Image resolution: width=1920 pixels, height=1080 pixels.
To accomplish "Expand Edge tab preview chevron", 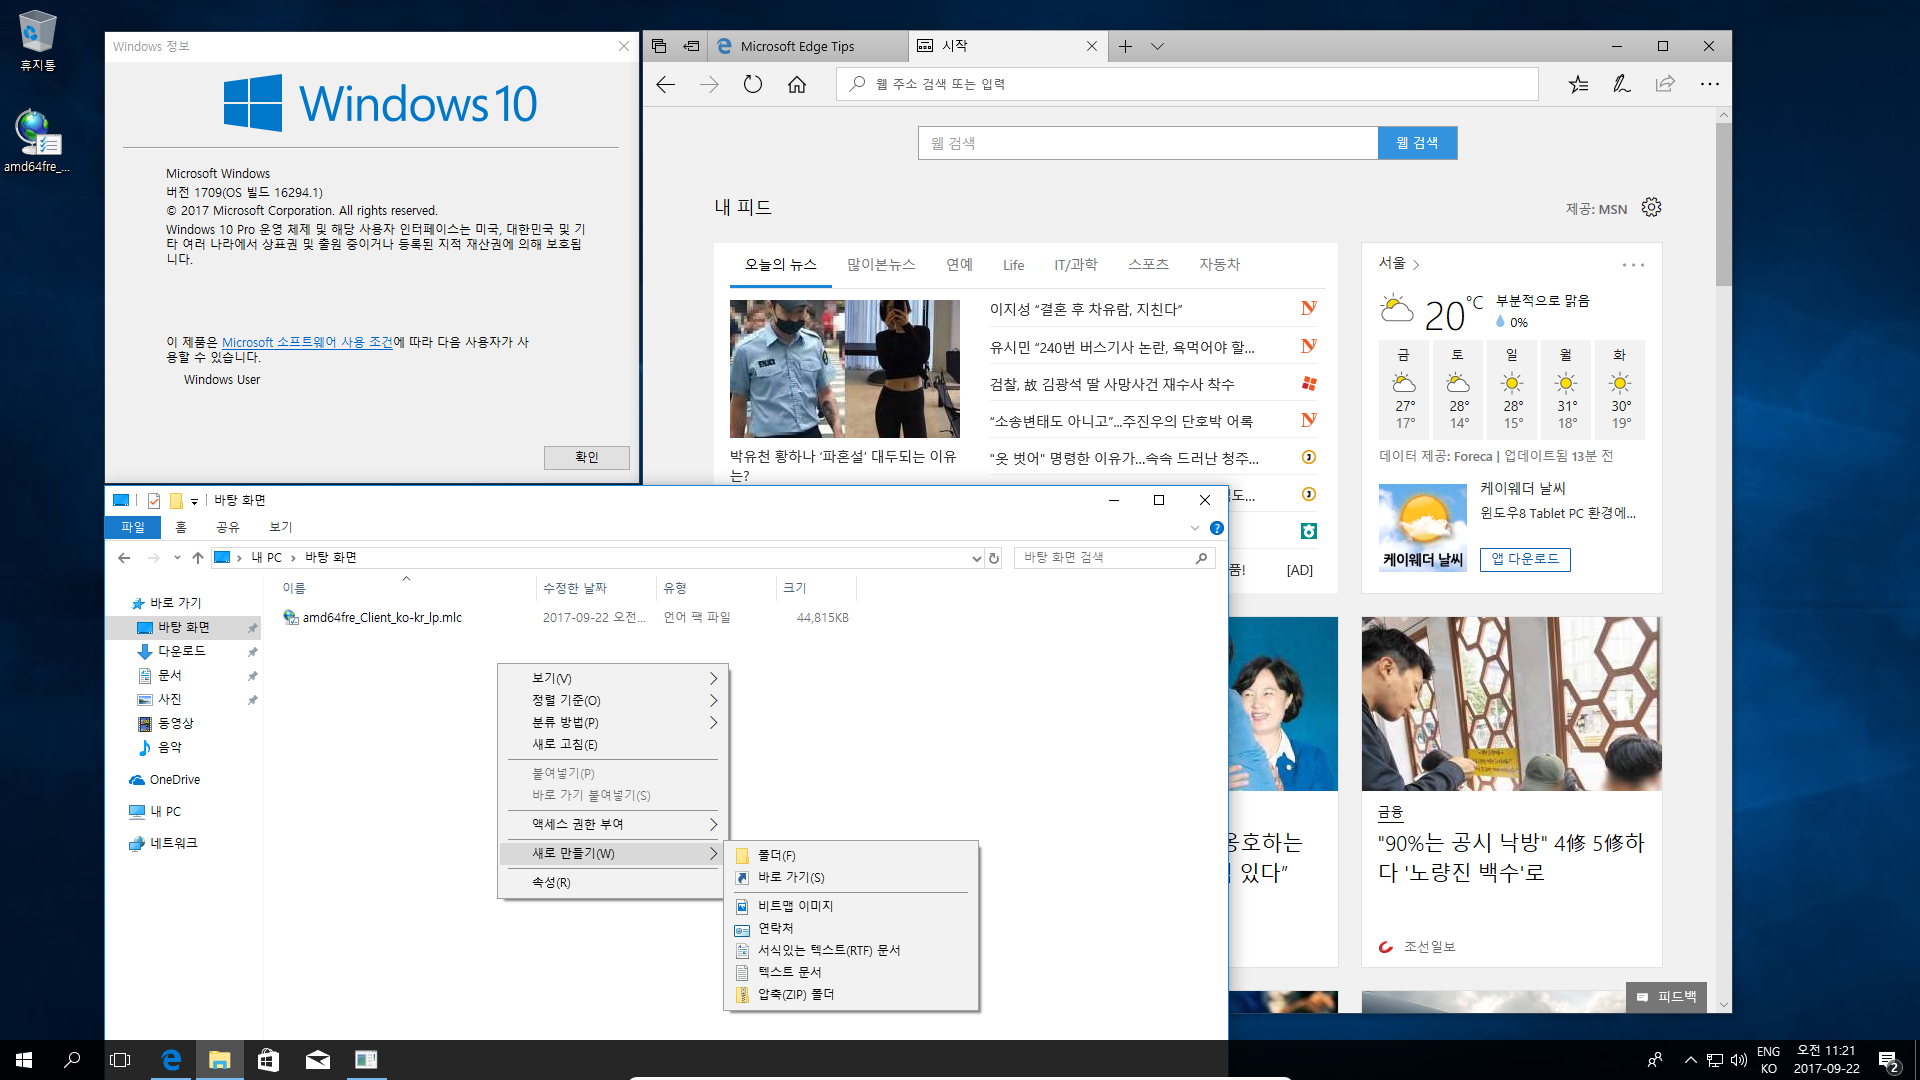I will point(1157,46).
